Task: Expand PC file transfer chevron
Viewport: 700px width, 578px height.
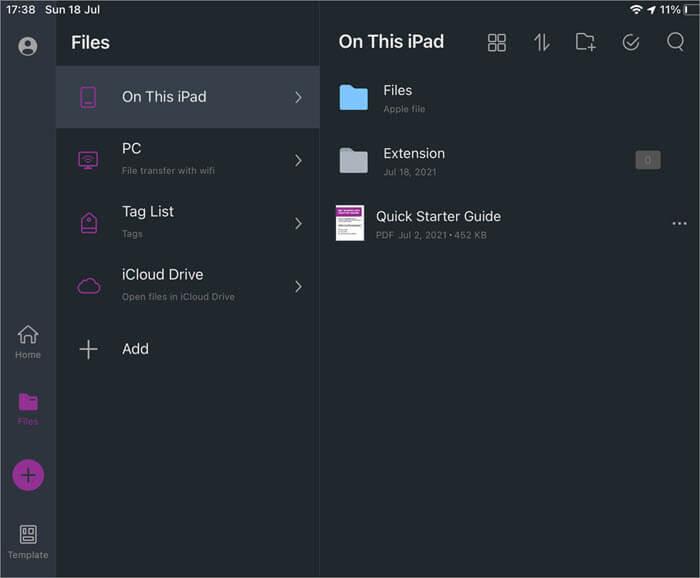Action: tap(298, 160)
